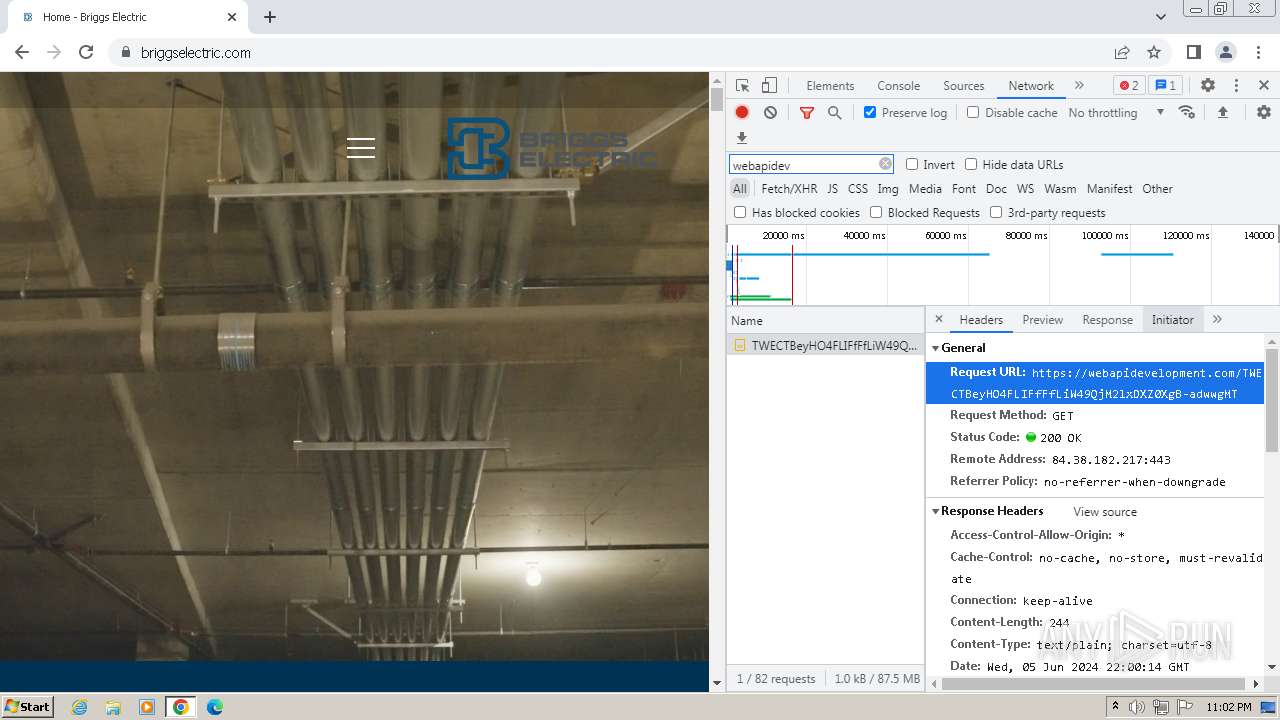Toggle the browser side panel

(x=1194, y=52)
